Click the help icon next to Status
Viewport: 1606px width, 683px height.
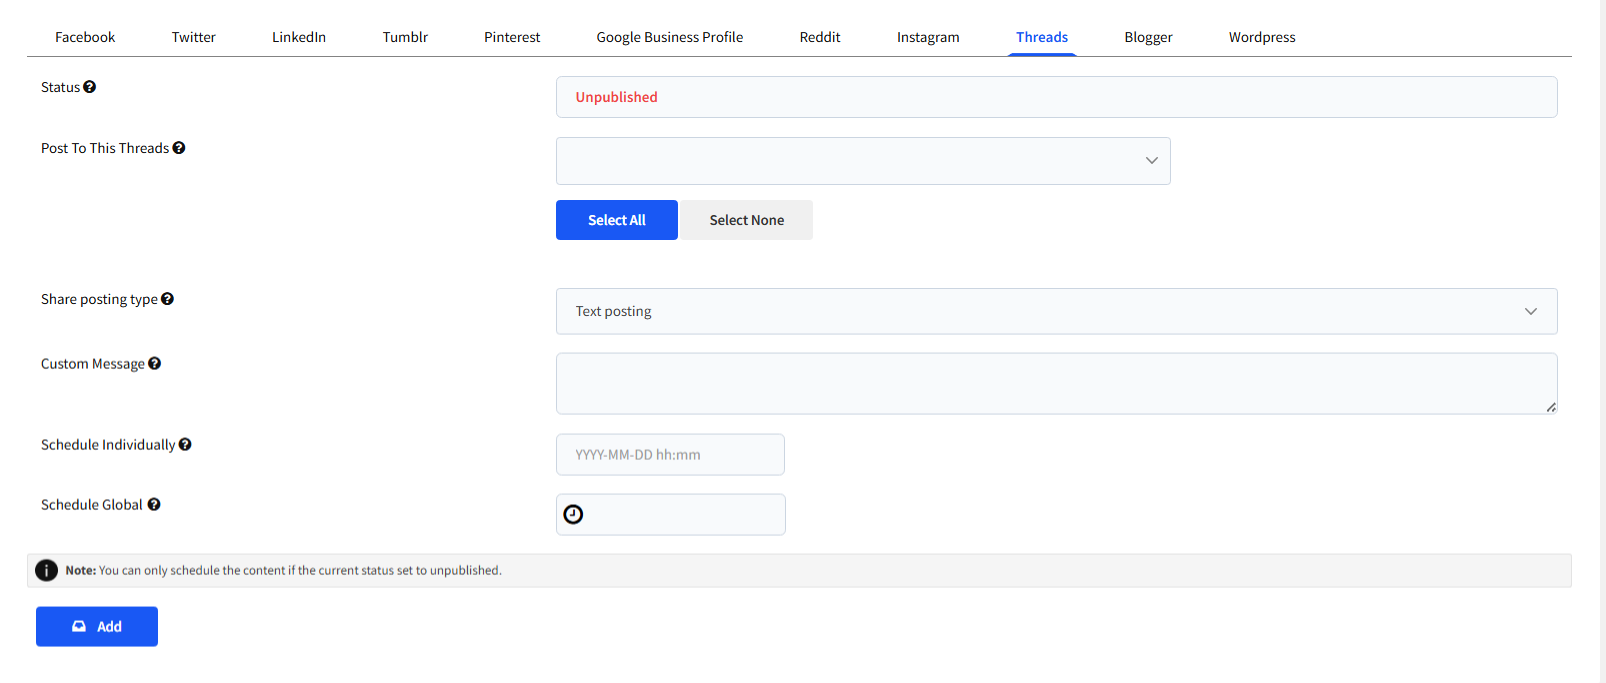(90, 87)
